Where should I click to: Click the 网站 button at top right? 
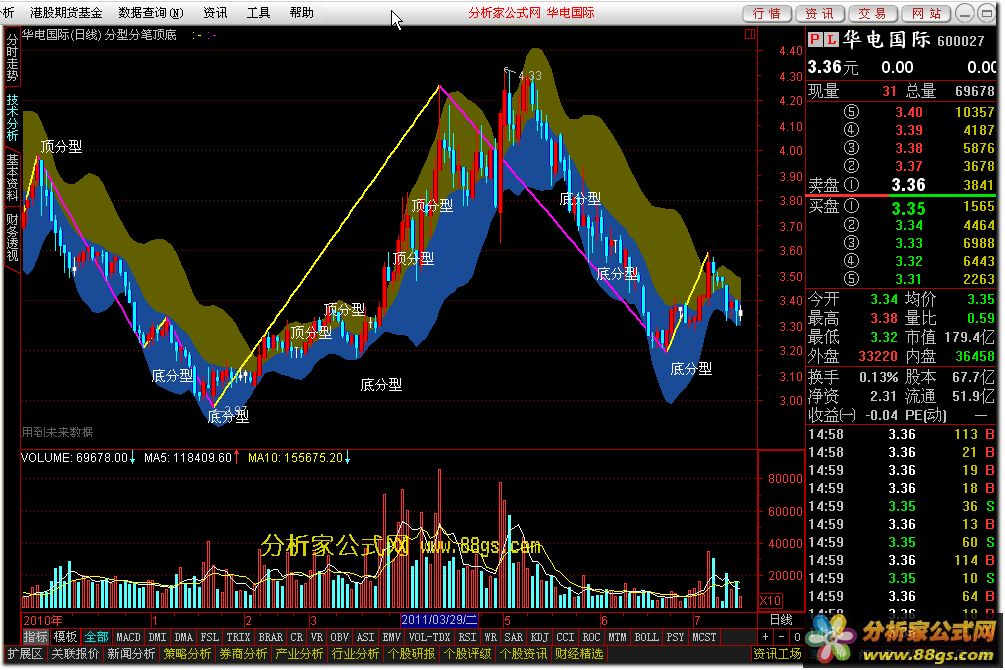coord(926,13)
